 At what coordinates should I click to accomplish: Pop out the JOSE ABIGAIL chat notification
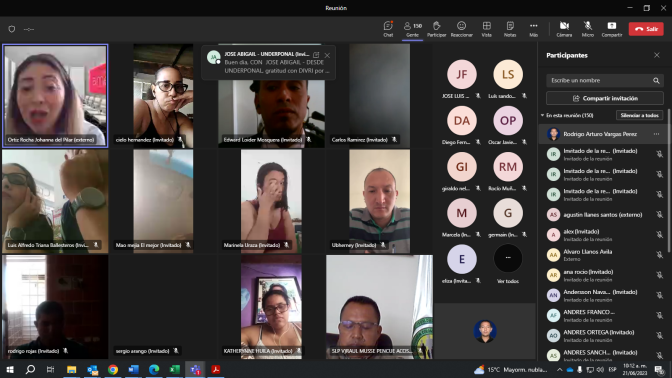pos(316,55)
